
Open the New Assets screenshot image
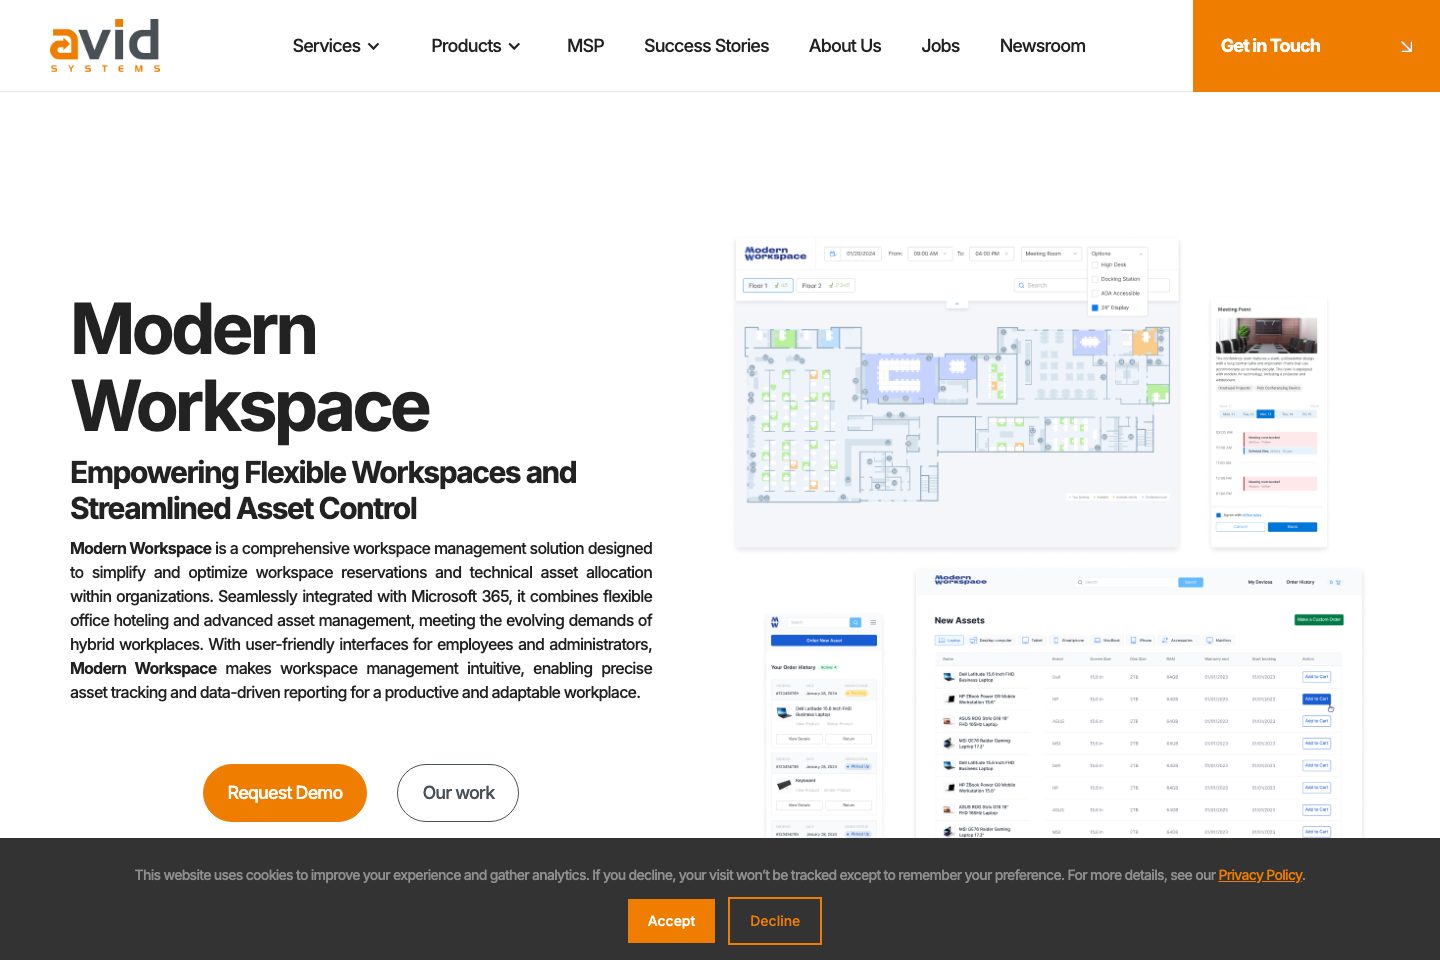pyautogui.click(x=1139, y=704)
